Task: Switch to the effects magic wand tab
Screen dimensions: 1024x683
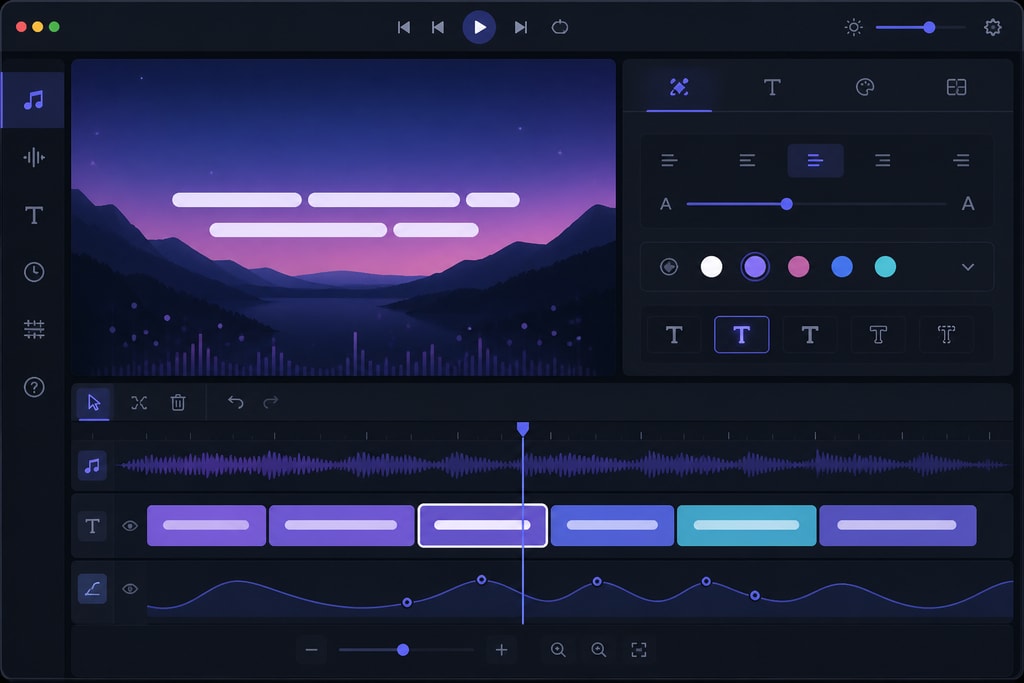Action: point(679,87)
